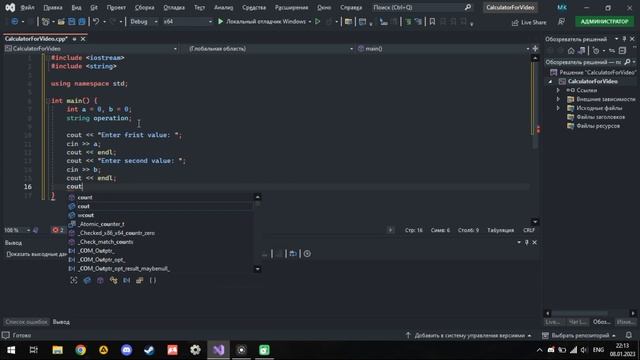
Task: Click Start Without Debugging outline play icon
Action: point(318,21)
